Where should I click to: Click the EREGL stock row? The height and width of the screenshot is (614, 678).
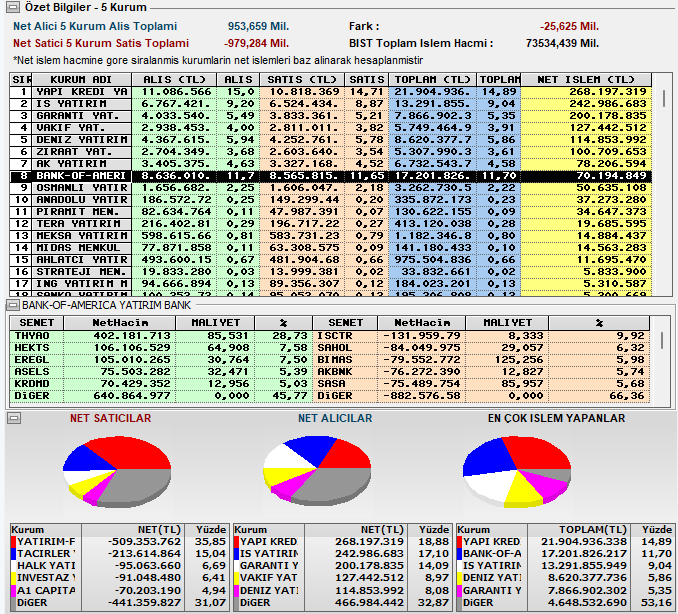[x=161, y=360]
